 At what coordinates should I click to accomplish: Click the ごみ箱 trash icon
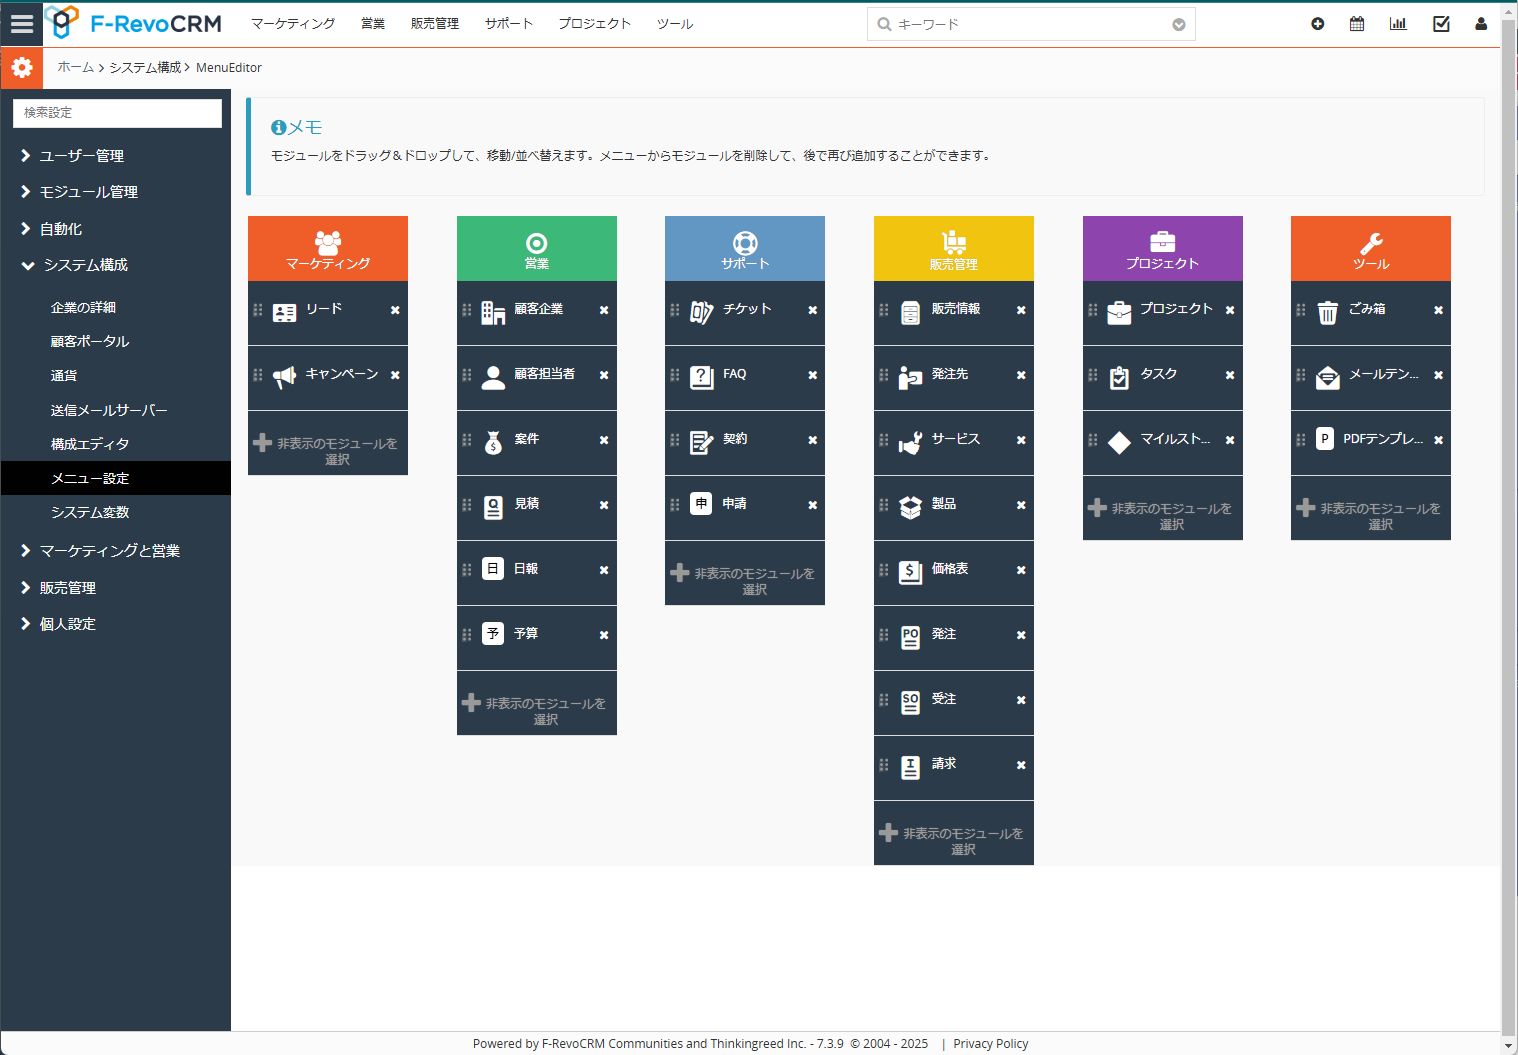[1327, 312]
